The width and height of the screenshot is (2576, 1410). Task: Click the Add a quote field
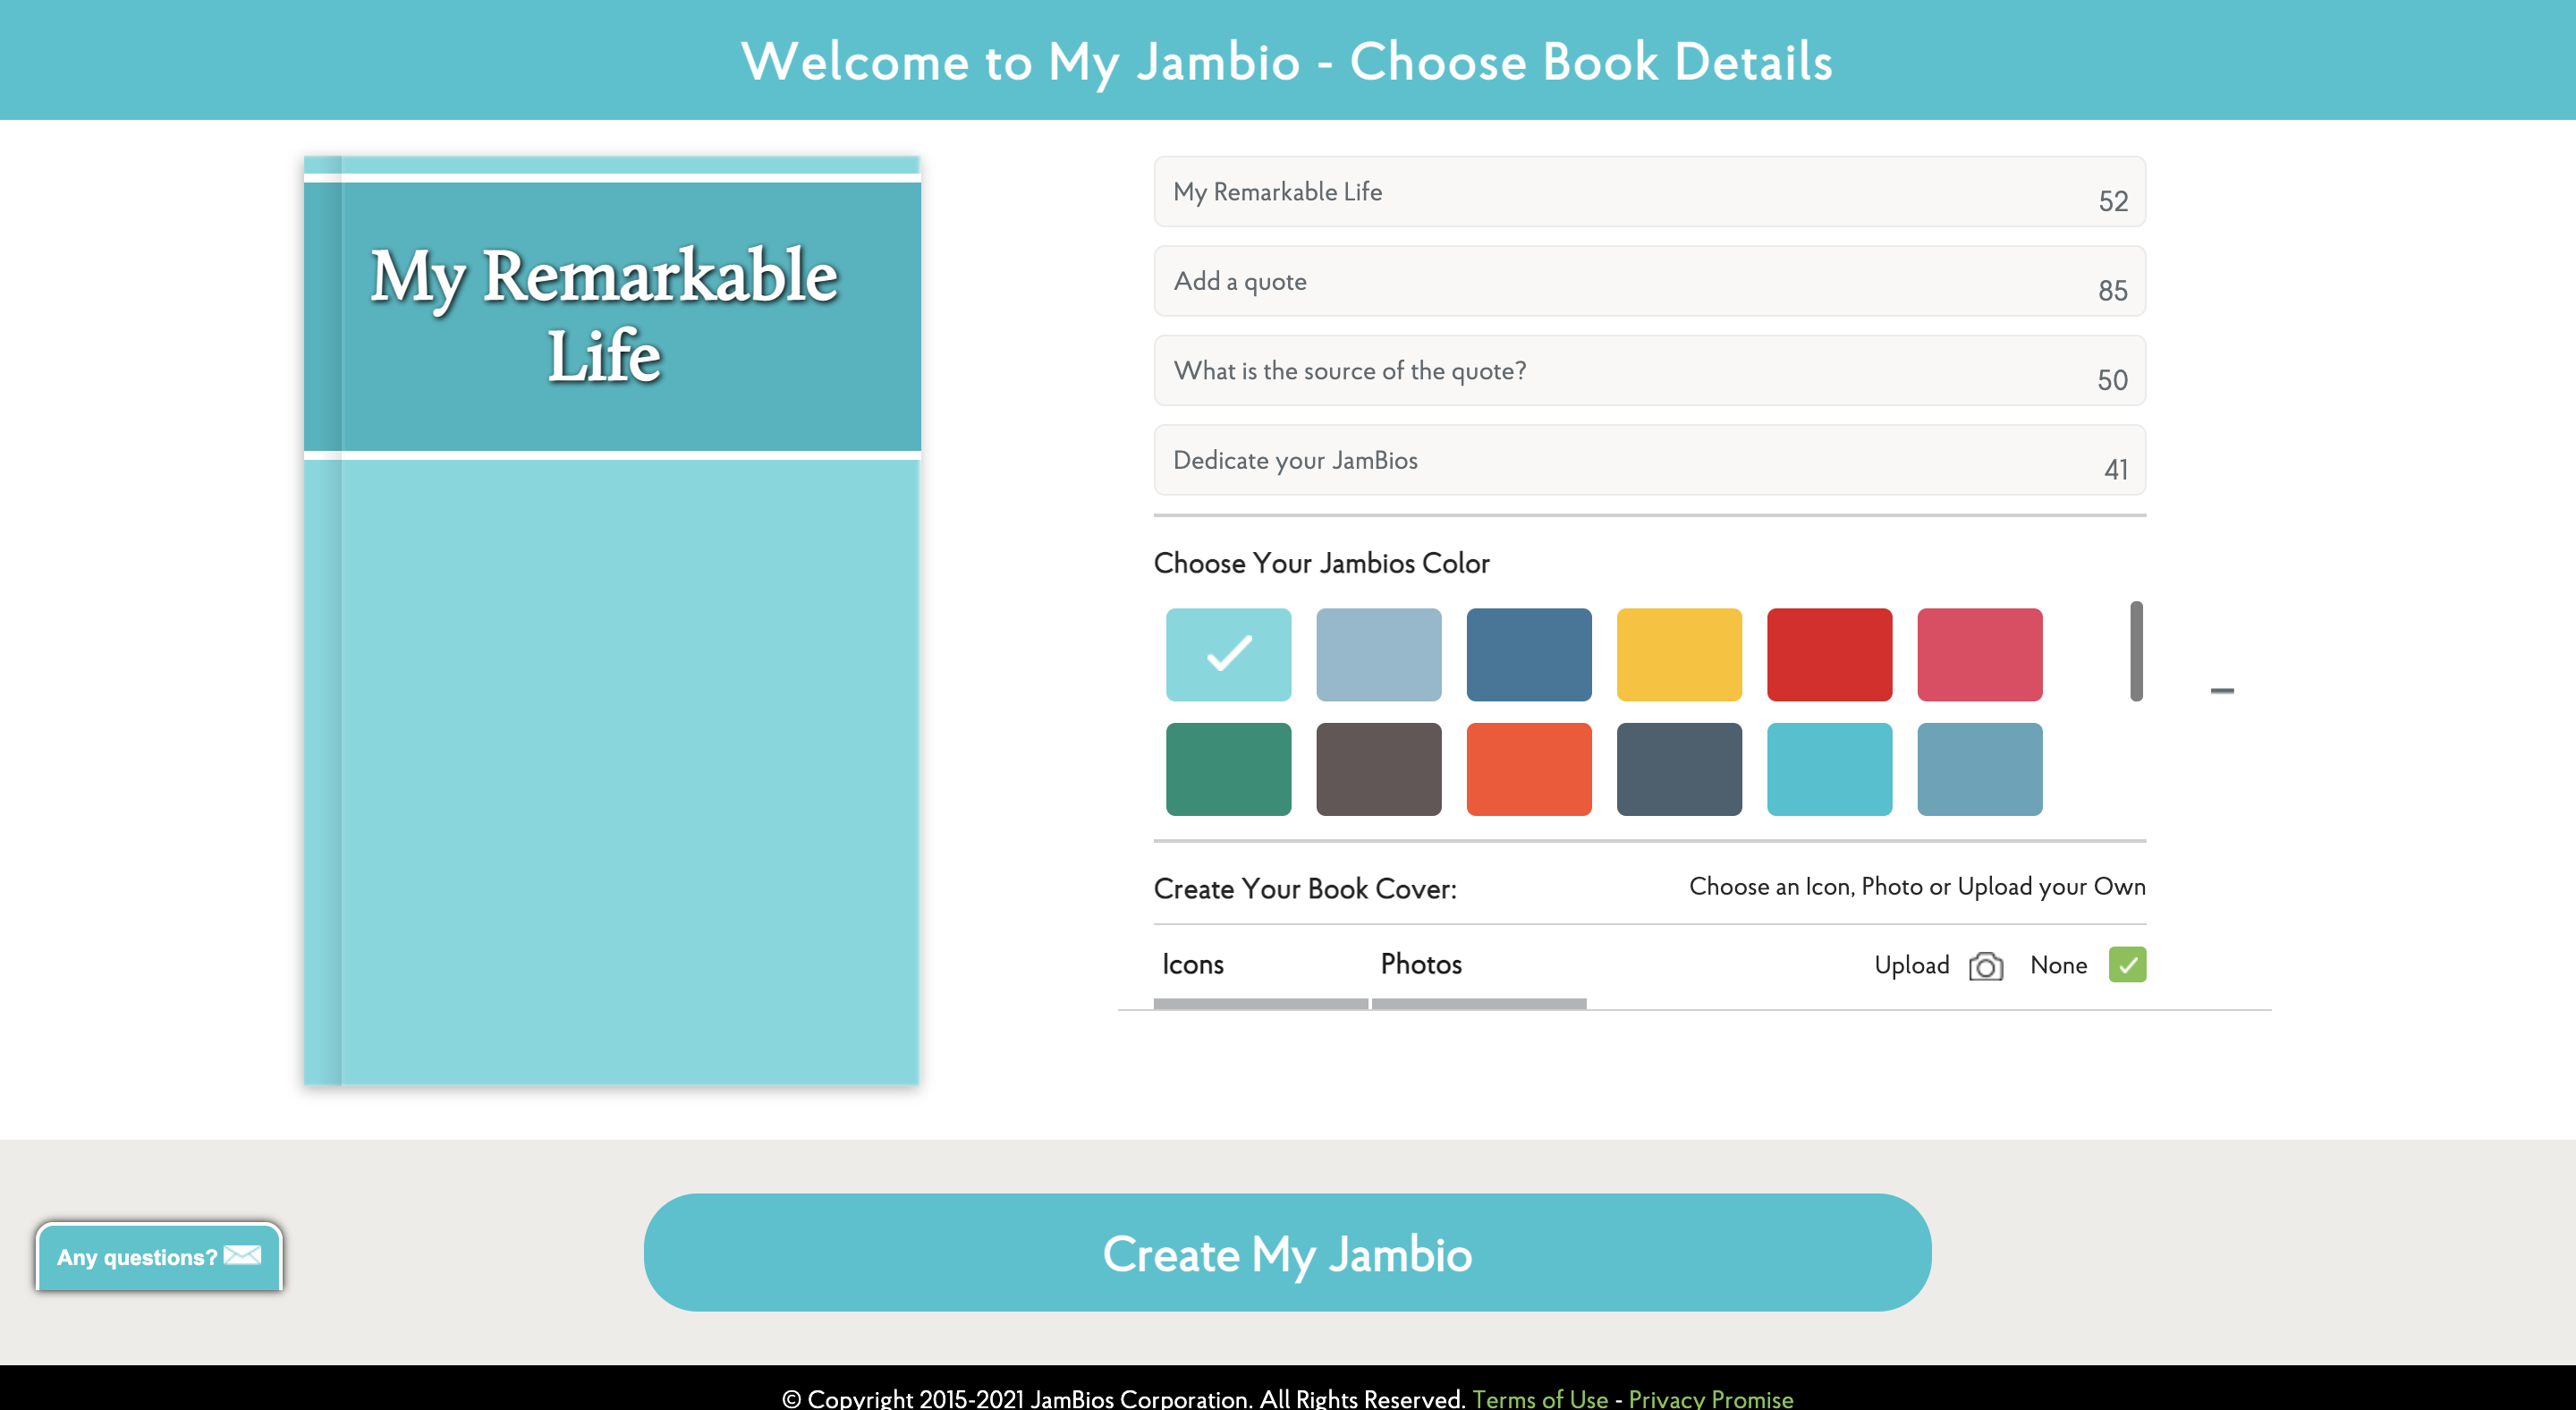point(1649,281)
